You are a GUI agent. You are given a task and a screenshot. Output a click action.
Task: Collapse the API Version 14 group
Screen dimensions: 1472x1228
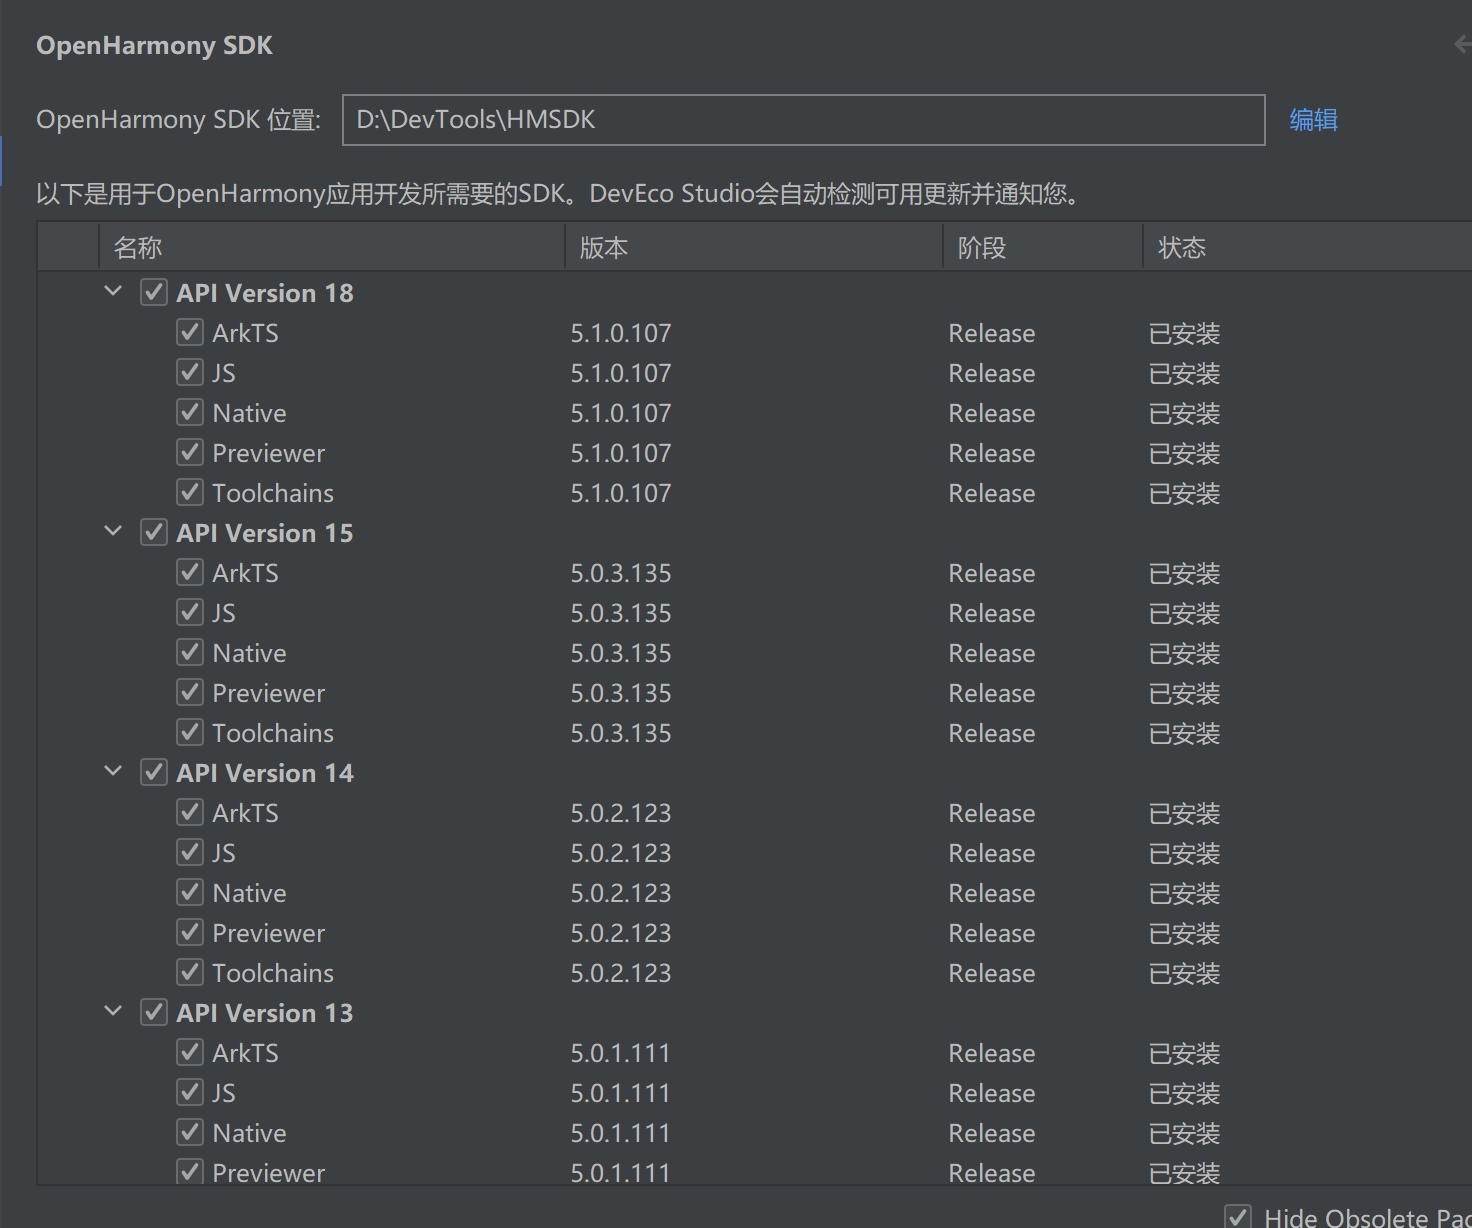[113, 772]
